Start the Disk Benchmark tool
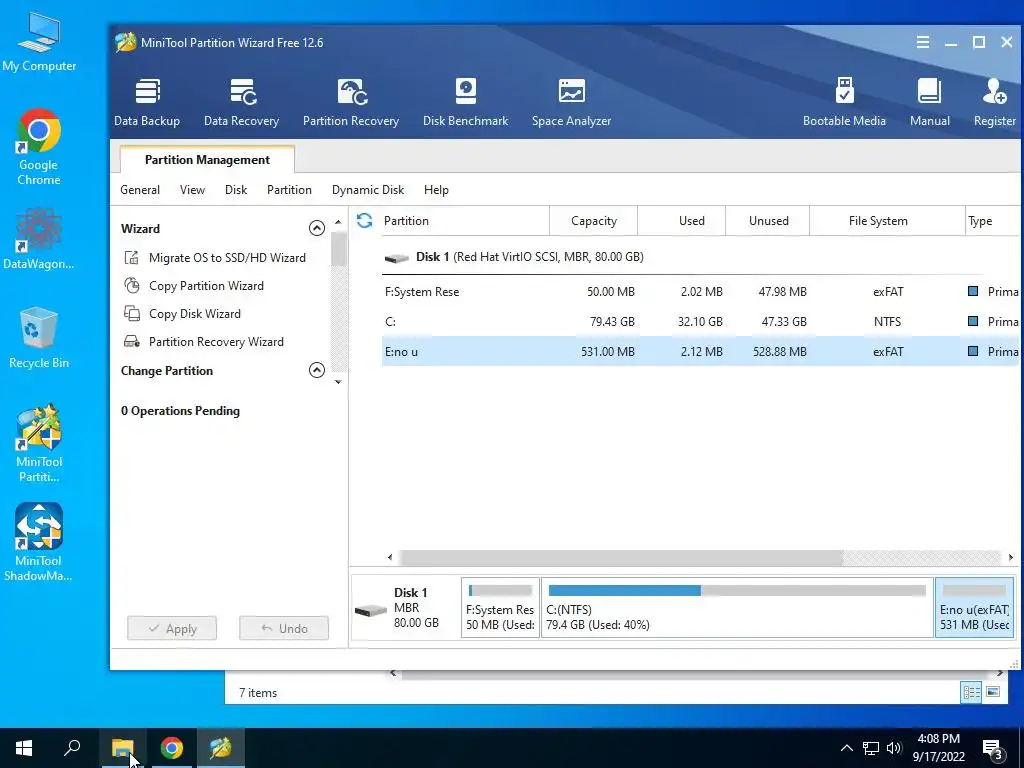This screenshot has height=768, width=1024. [466, 103]
